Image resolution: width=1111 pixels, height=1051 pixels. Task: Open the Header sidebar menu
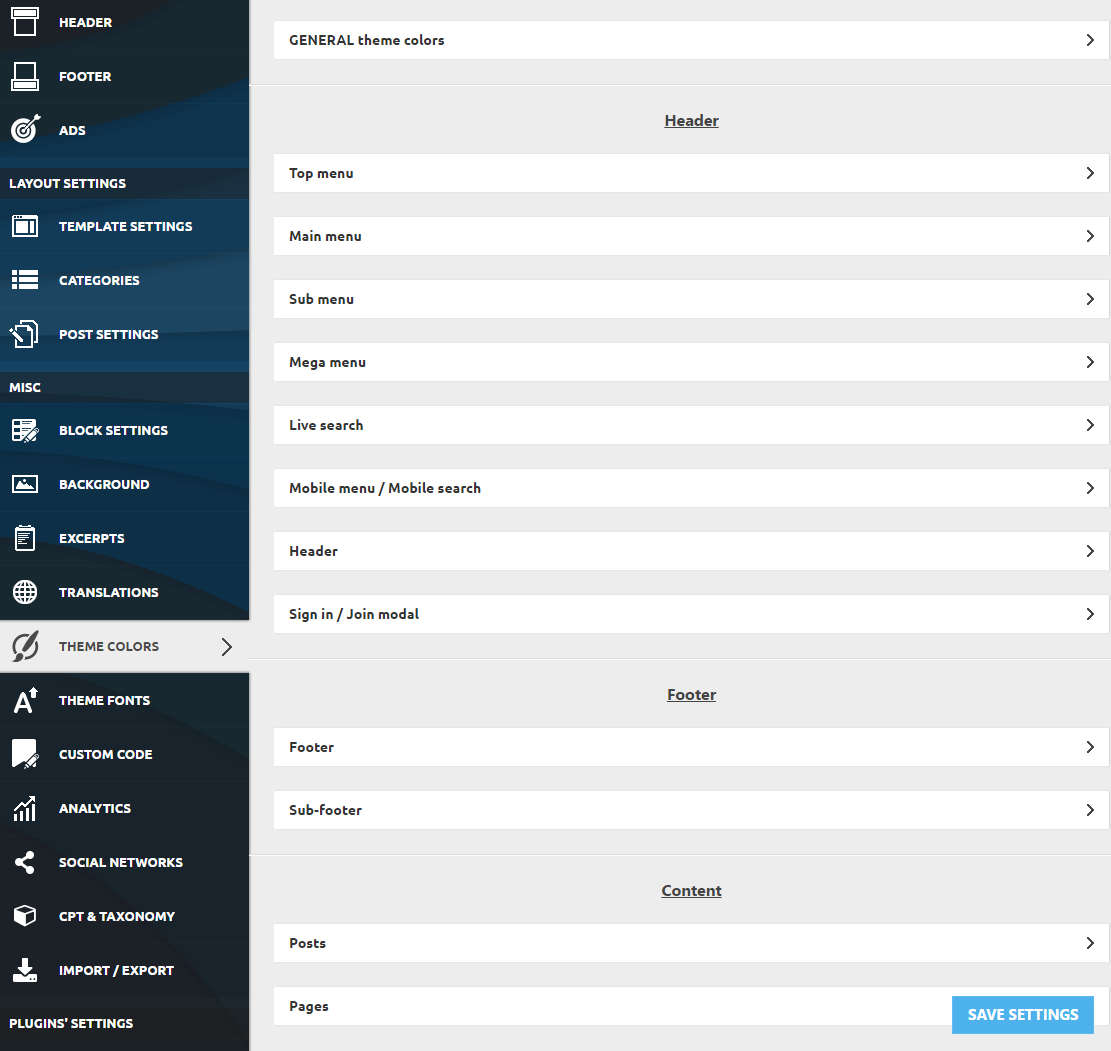pyautogui.click(x=125, y=23)
